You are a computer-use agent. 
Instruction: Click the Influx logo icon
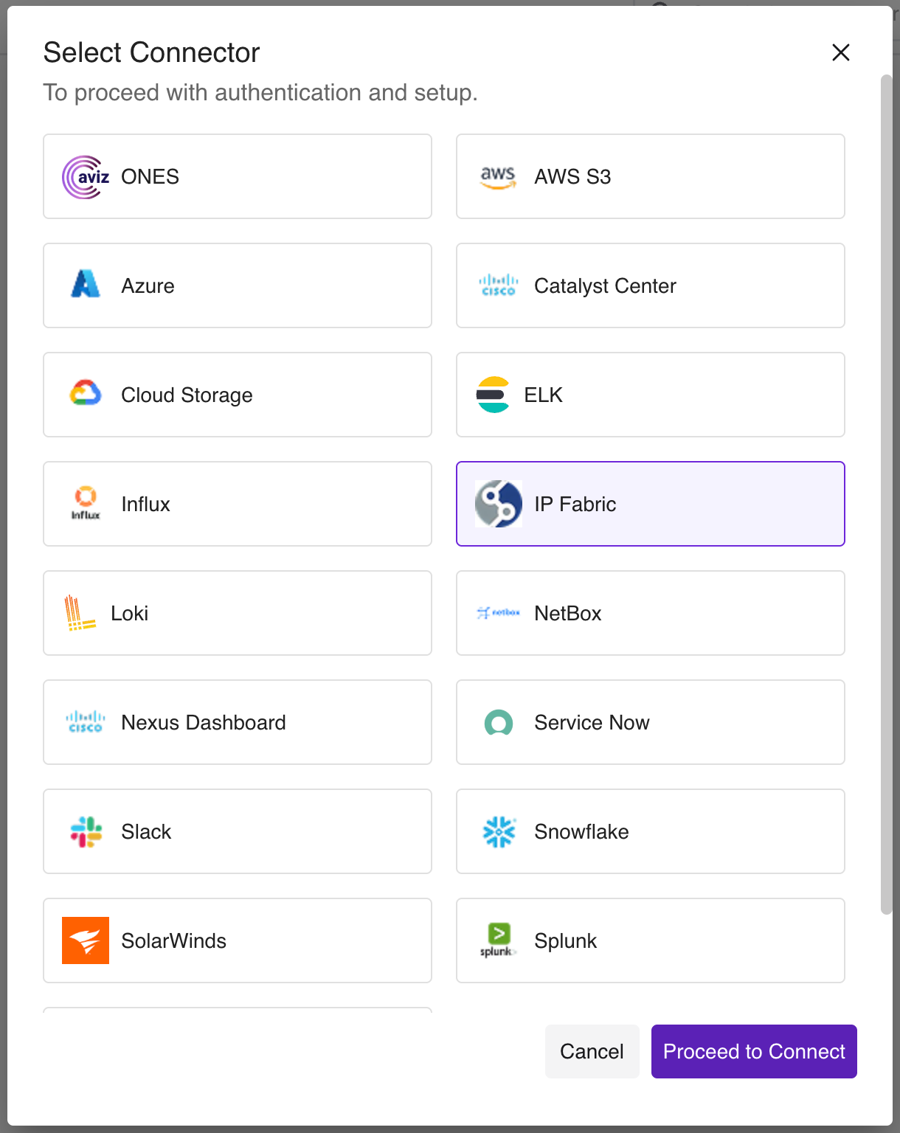point(85,504)
